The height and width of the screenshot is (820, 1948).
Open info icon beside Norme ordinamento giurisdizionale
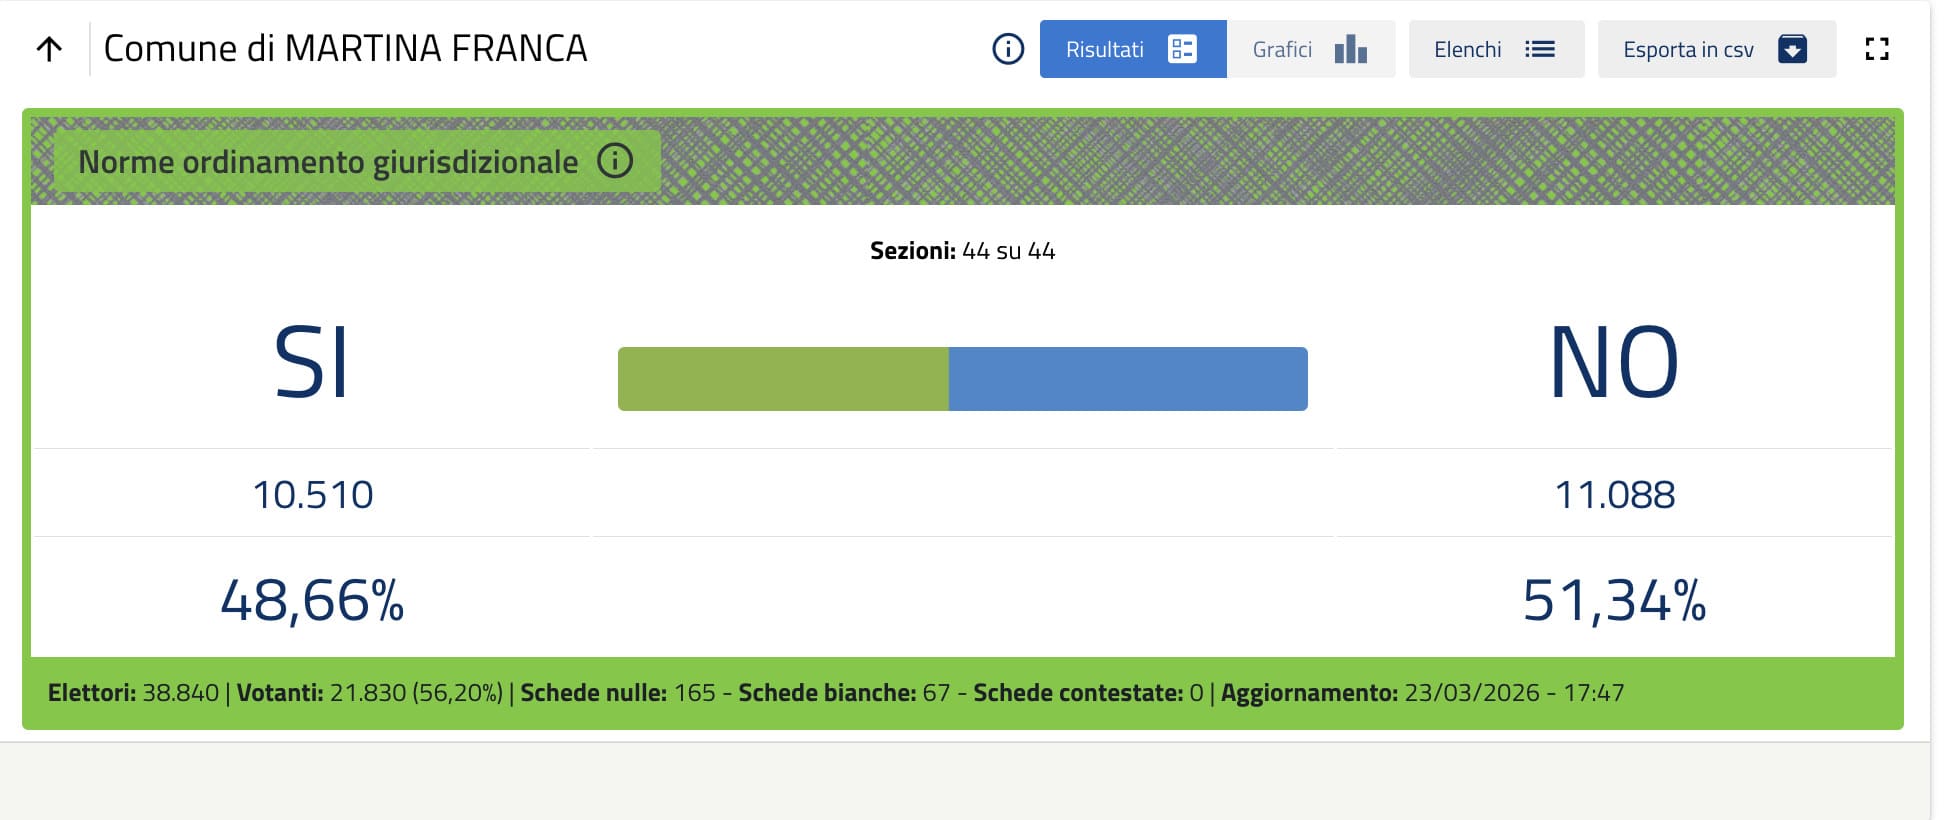[x=615, y=160]
